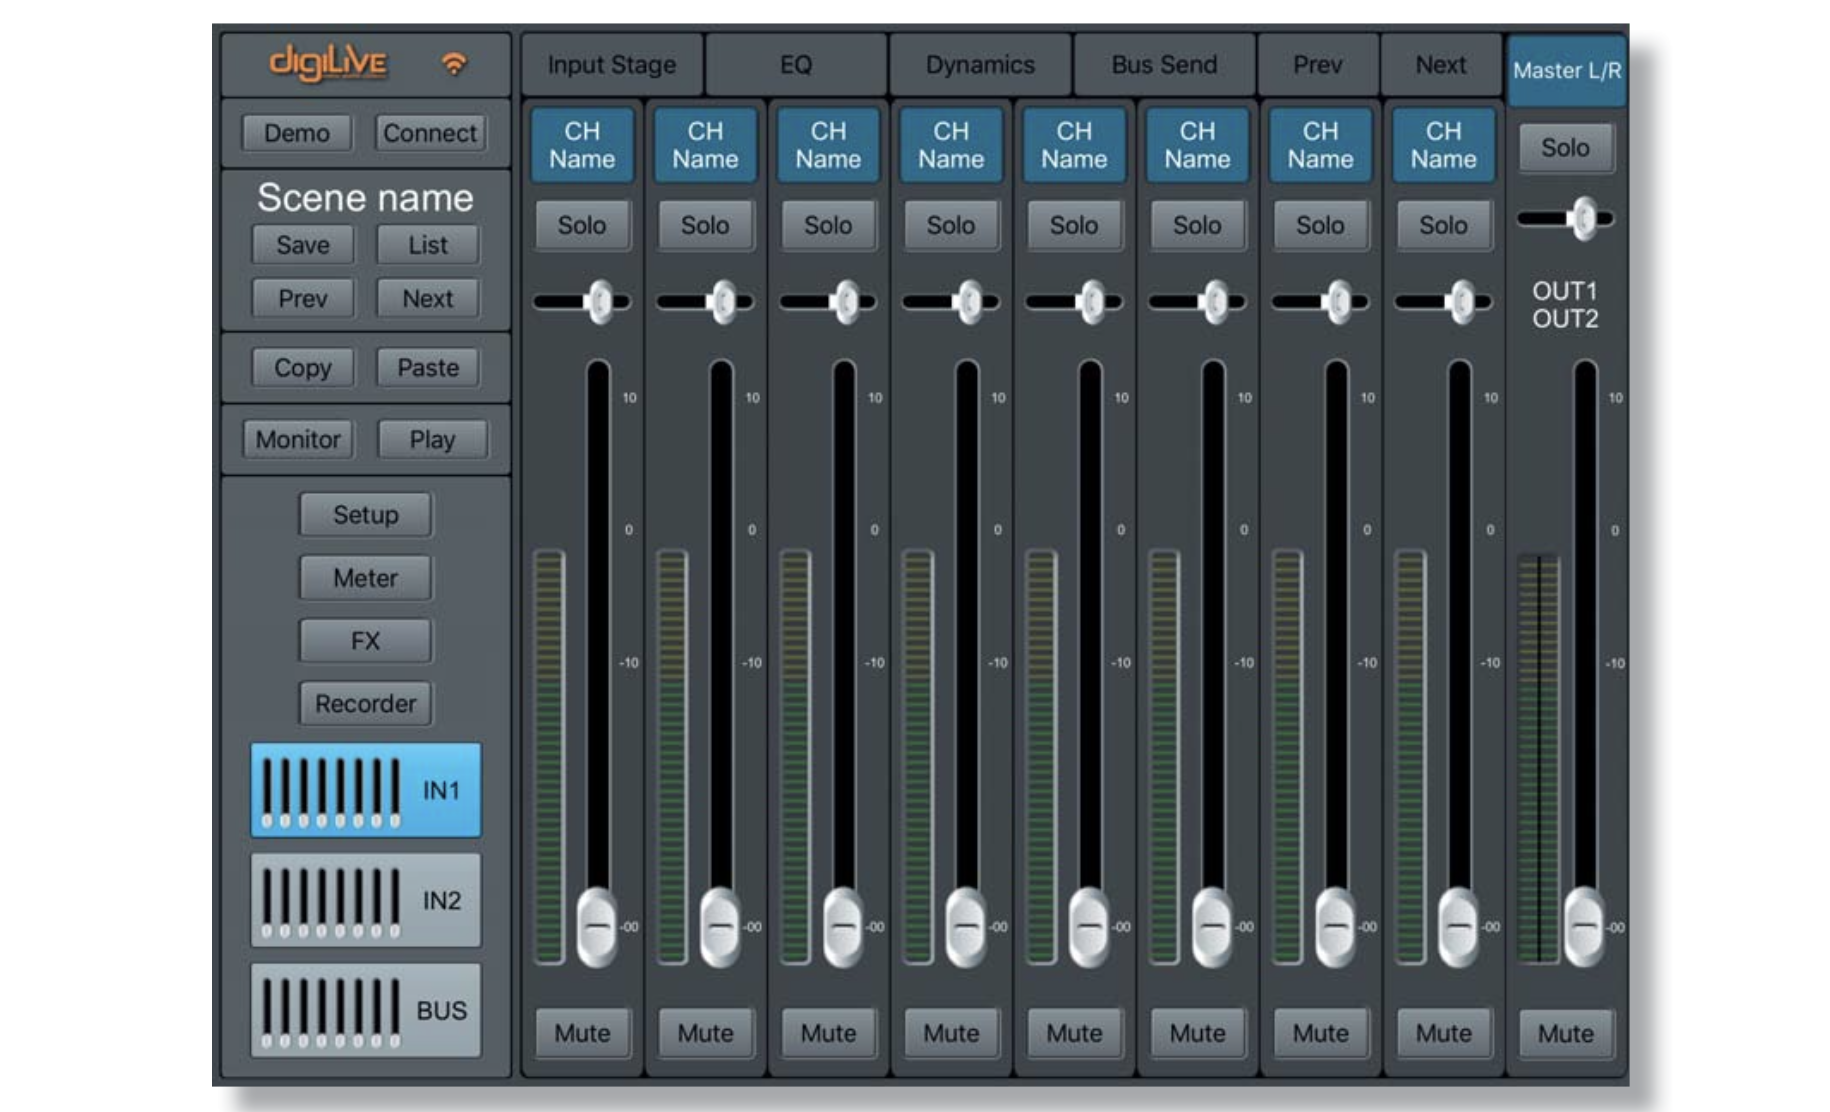The width and height of the screenshot is (1830, 1112).
Task: Click the Connect button
Action: (x=430, y=133)
